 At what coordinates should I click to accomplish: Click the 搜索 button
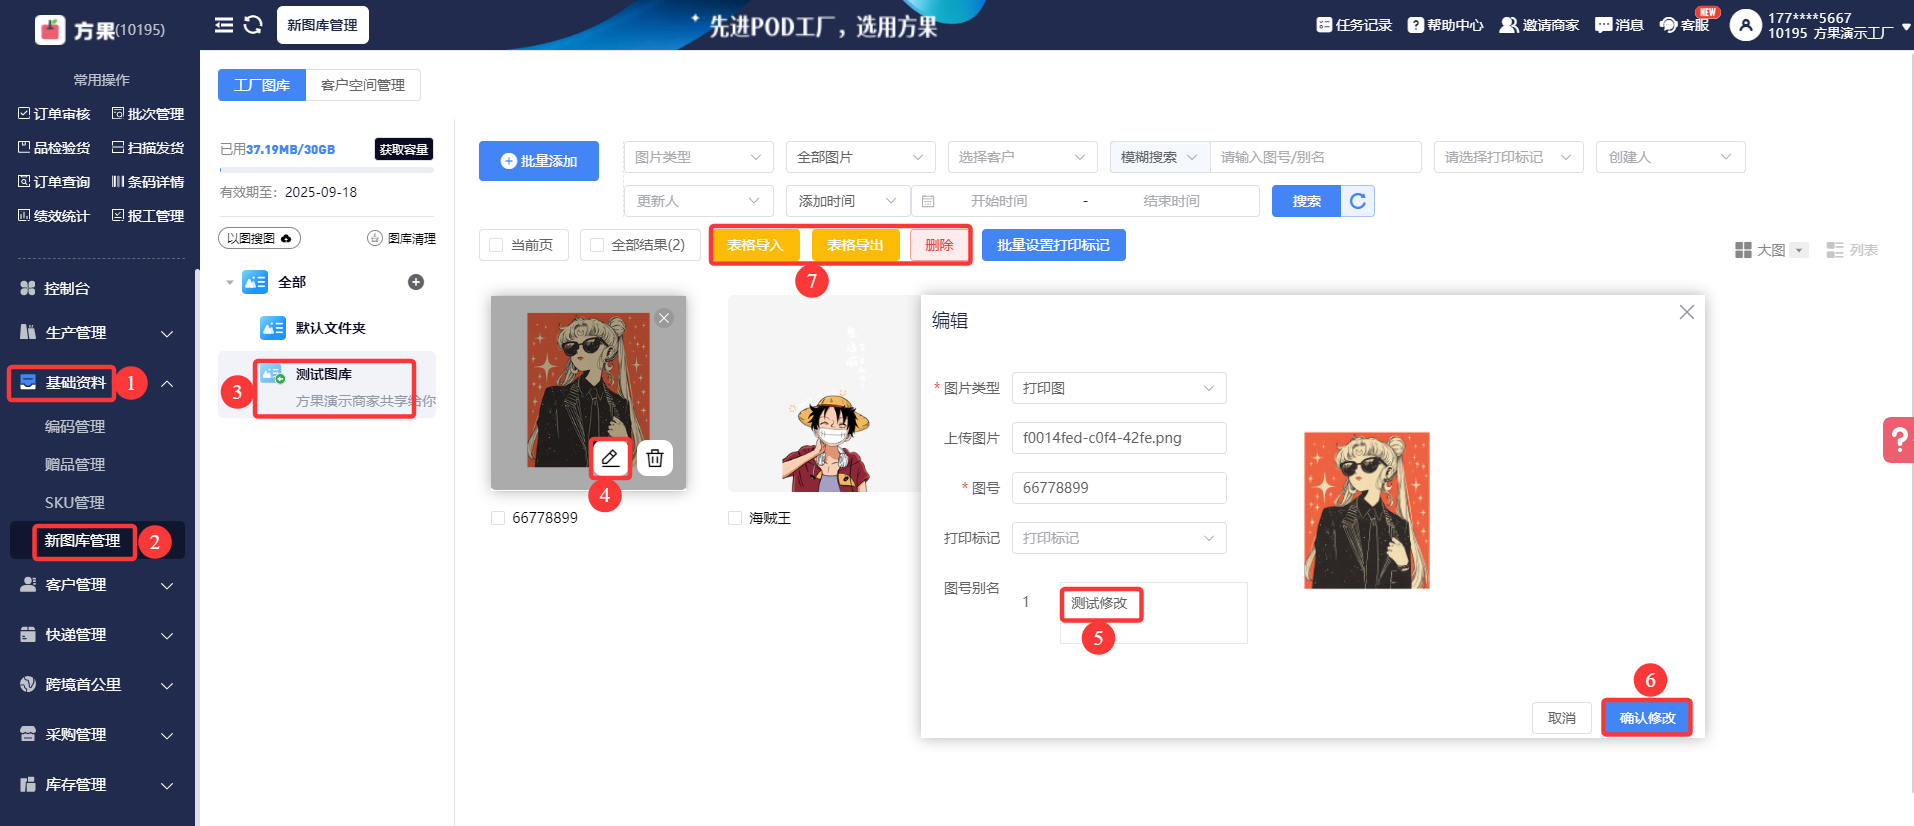tap(1306, 201)
